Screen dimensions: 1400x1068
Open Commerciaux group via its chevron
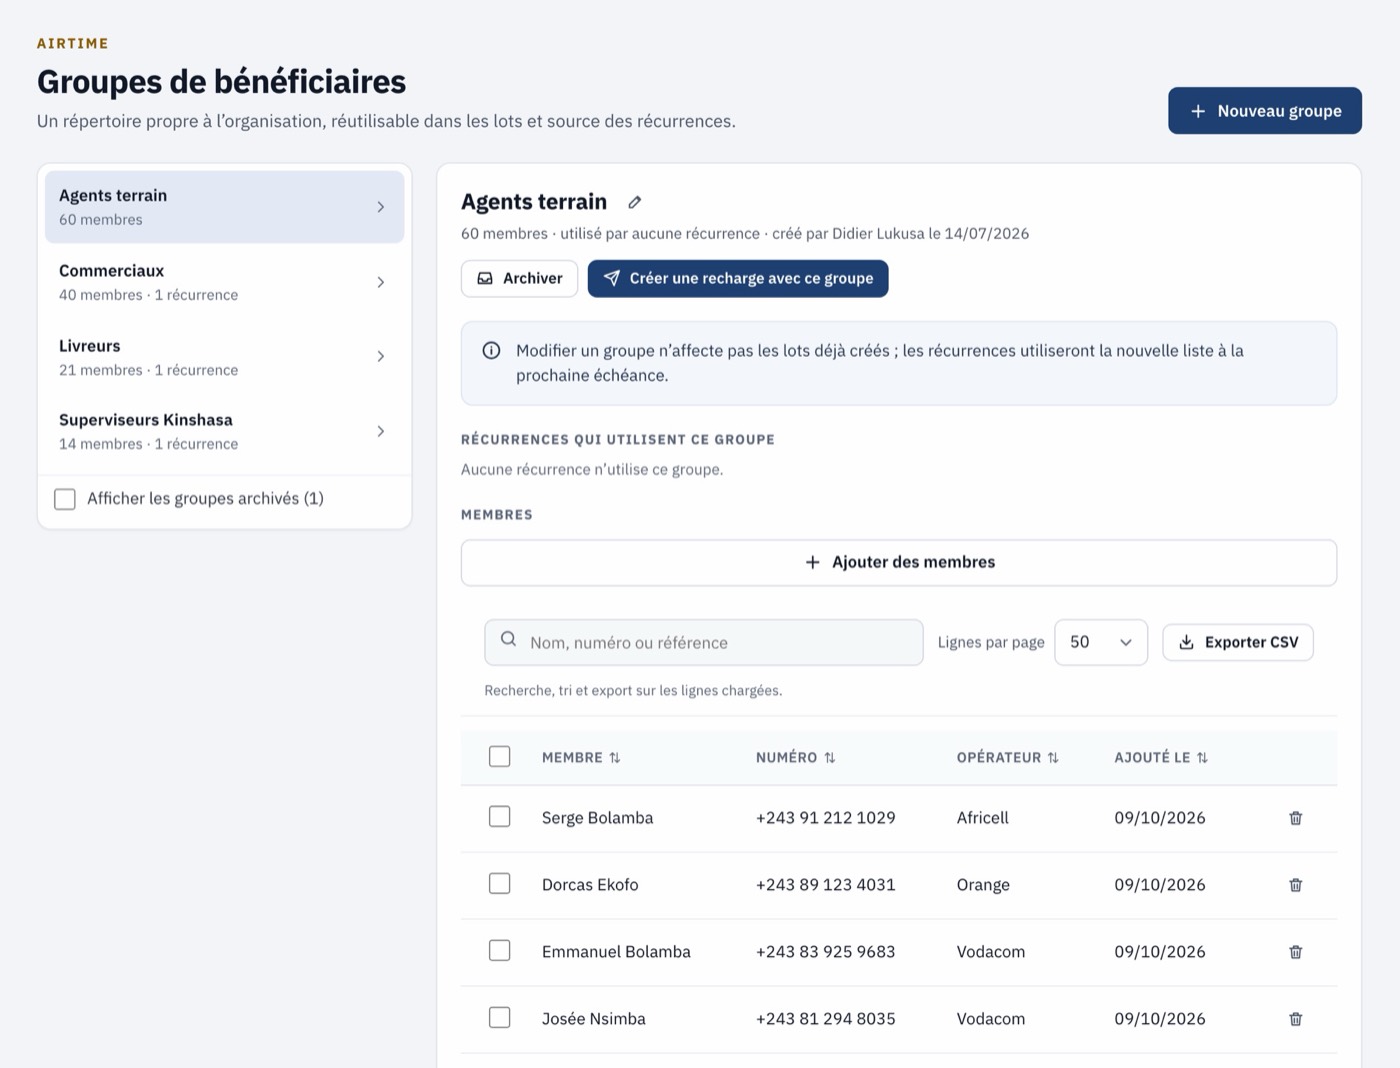coord(380,283)
